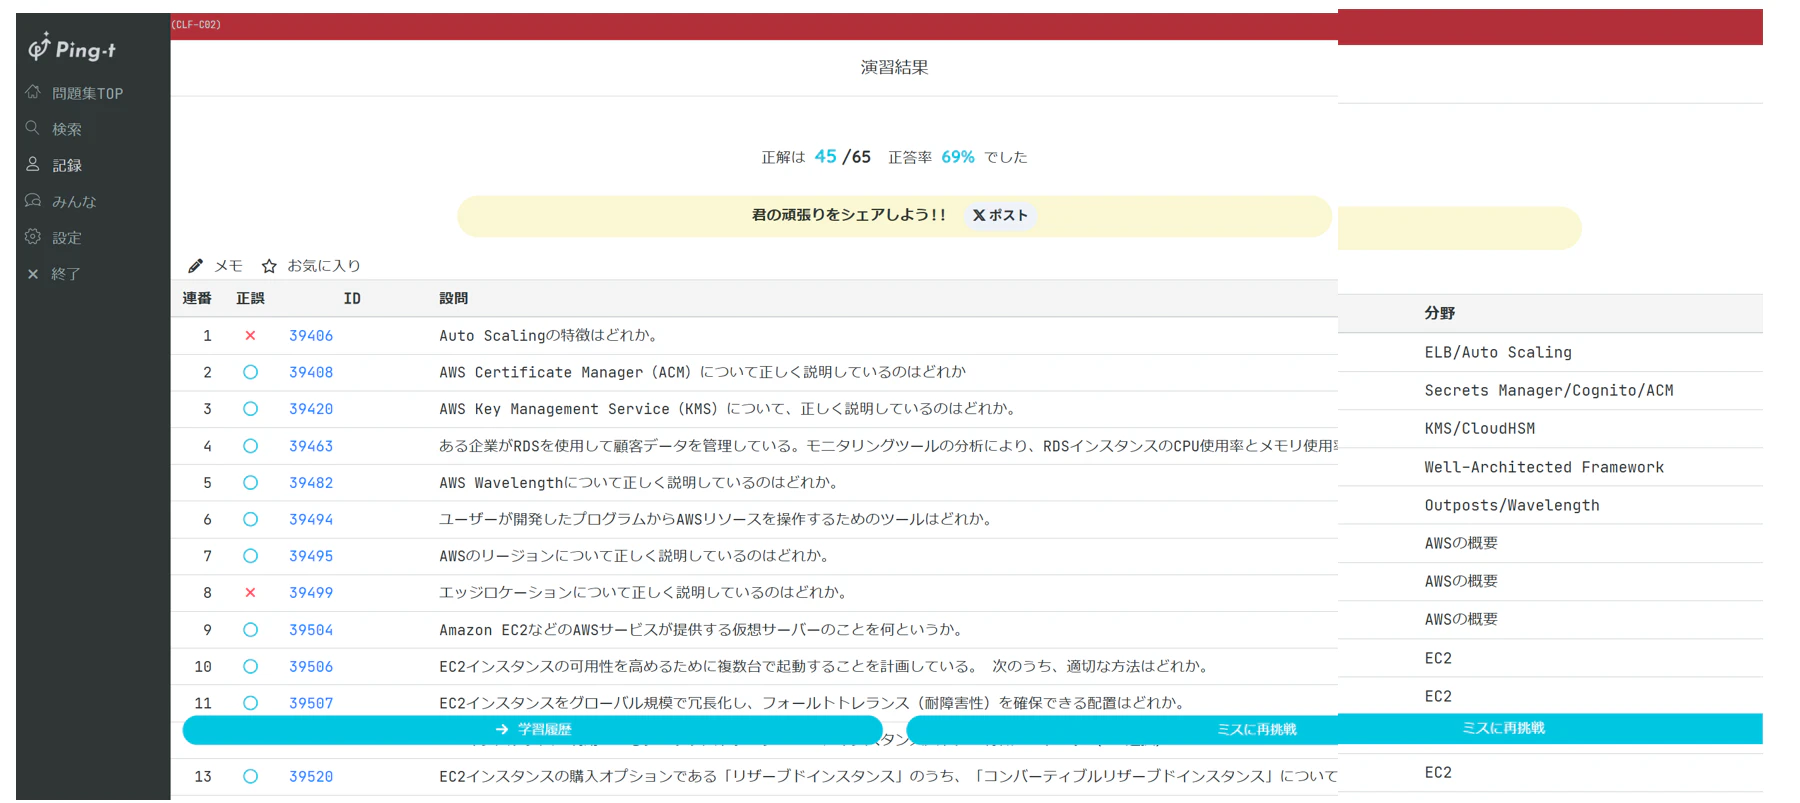Viewport: 1800px width, 803px height.
Task: Open 記録 in the sidebar
Action: pyautogui.click(x=67, y=165)
